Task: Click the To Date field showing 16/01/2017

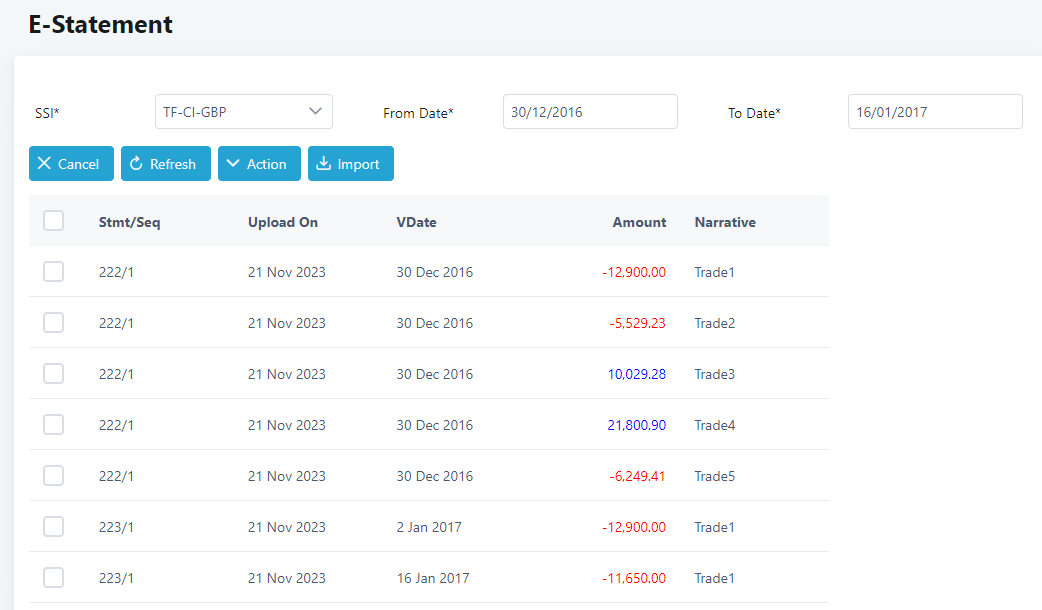Action: click(934, 112)
